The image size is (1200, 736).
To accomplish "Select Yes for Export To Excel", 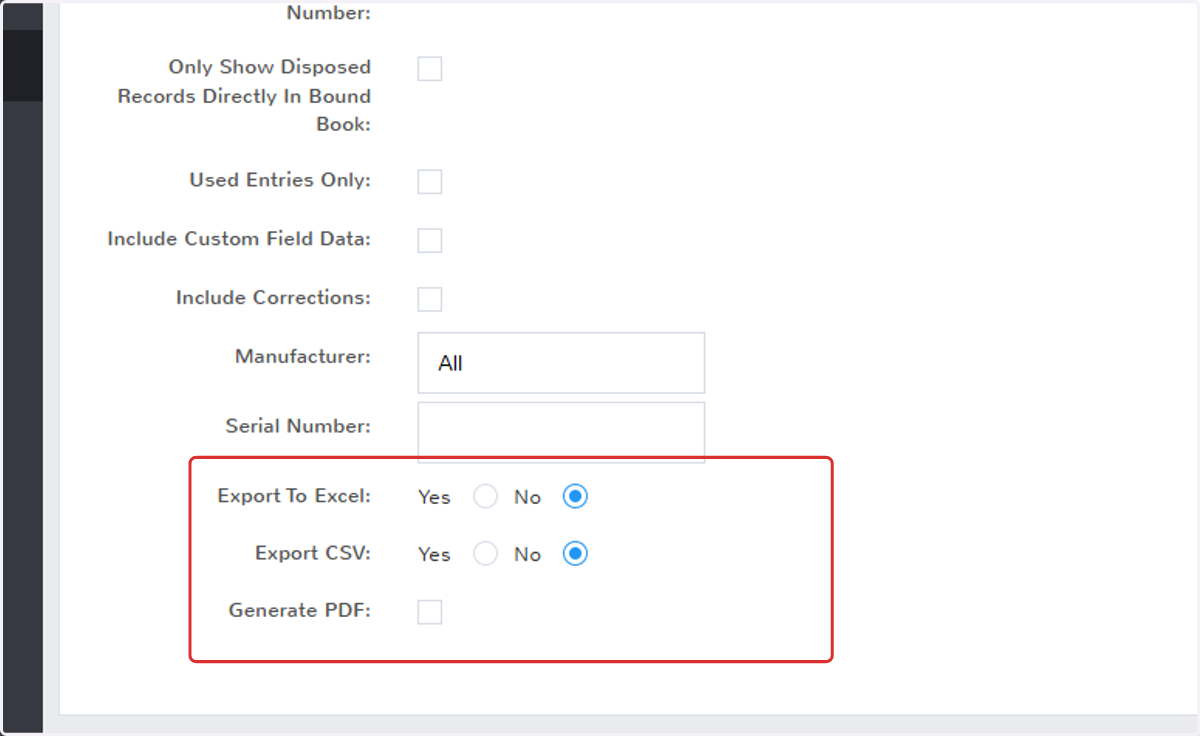I will [x=485, y=497].
